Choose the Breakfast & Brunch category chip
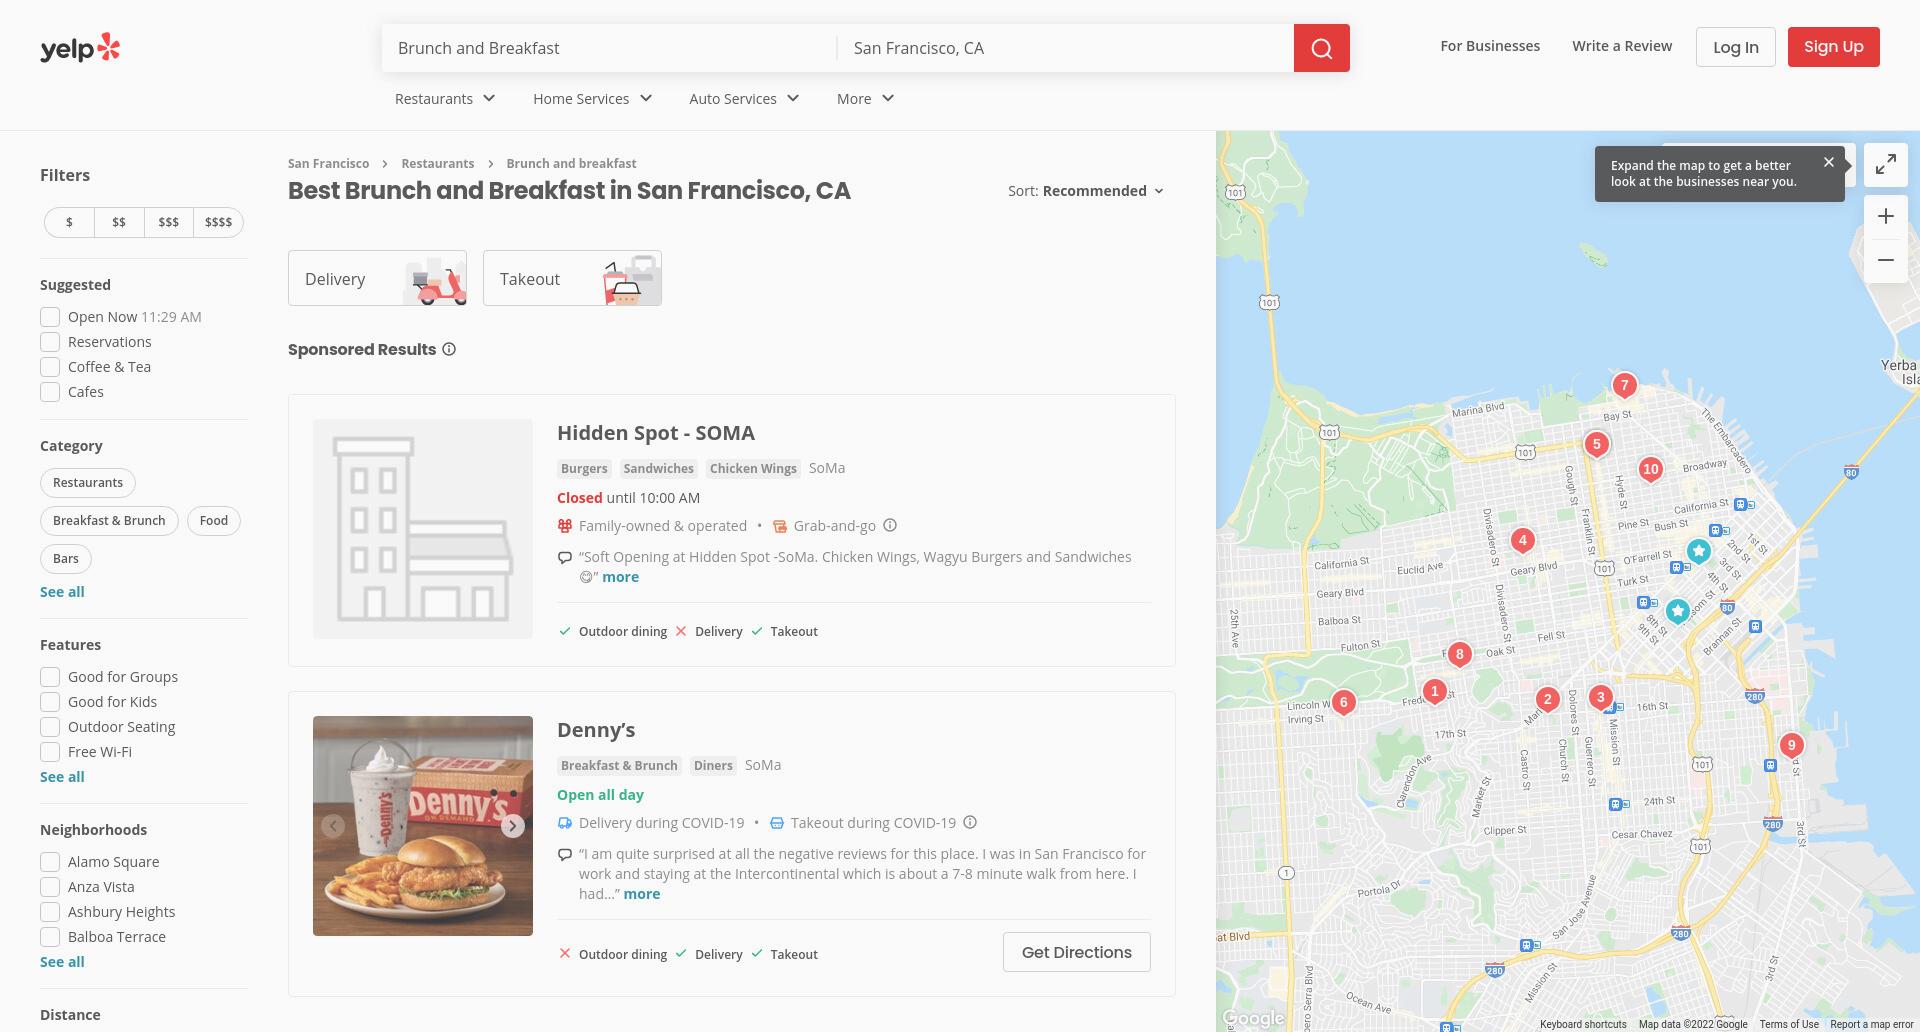This screenshot has width=1920, height=1032. [109, 521]
